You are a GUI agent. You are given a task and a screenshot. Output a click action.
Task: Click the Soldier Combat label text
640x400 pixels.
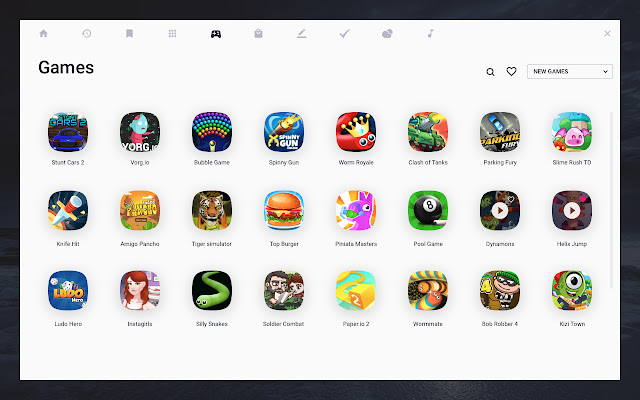[284, 324]
